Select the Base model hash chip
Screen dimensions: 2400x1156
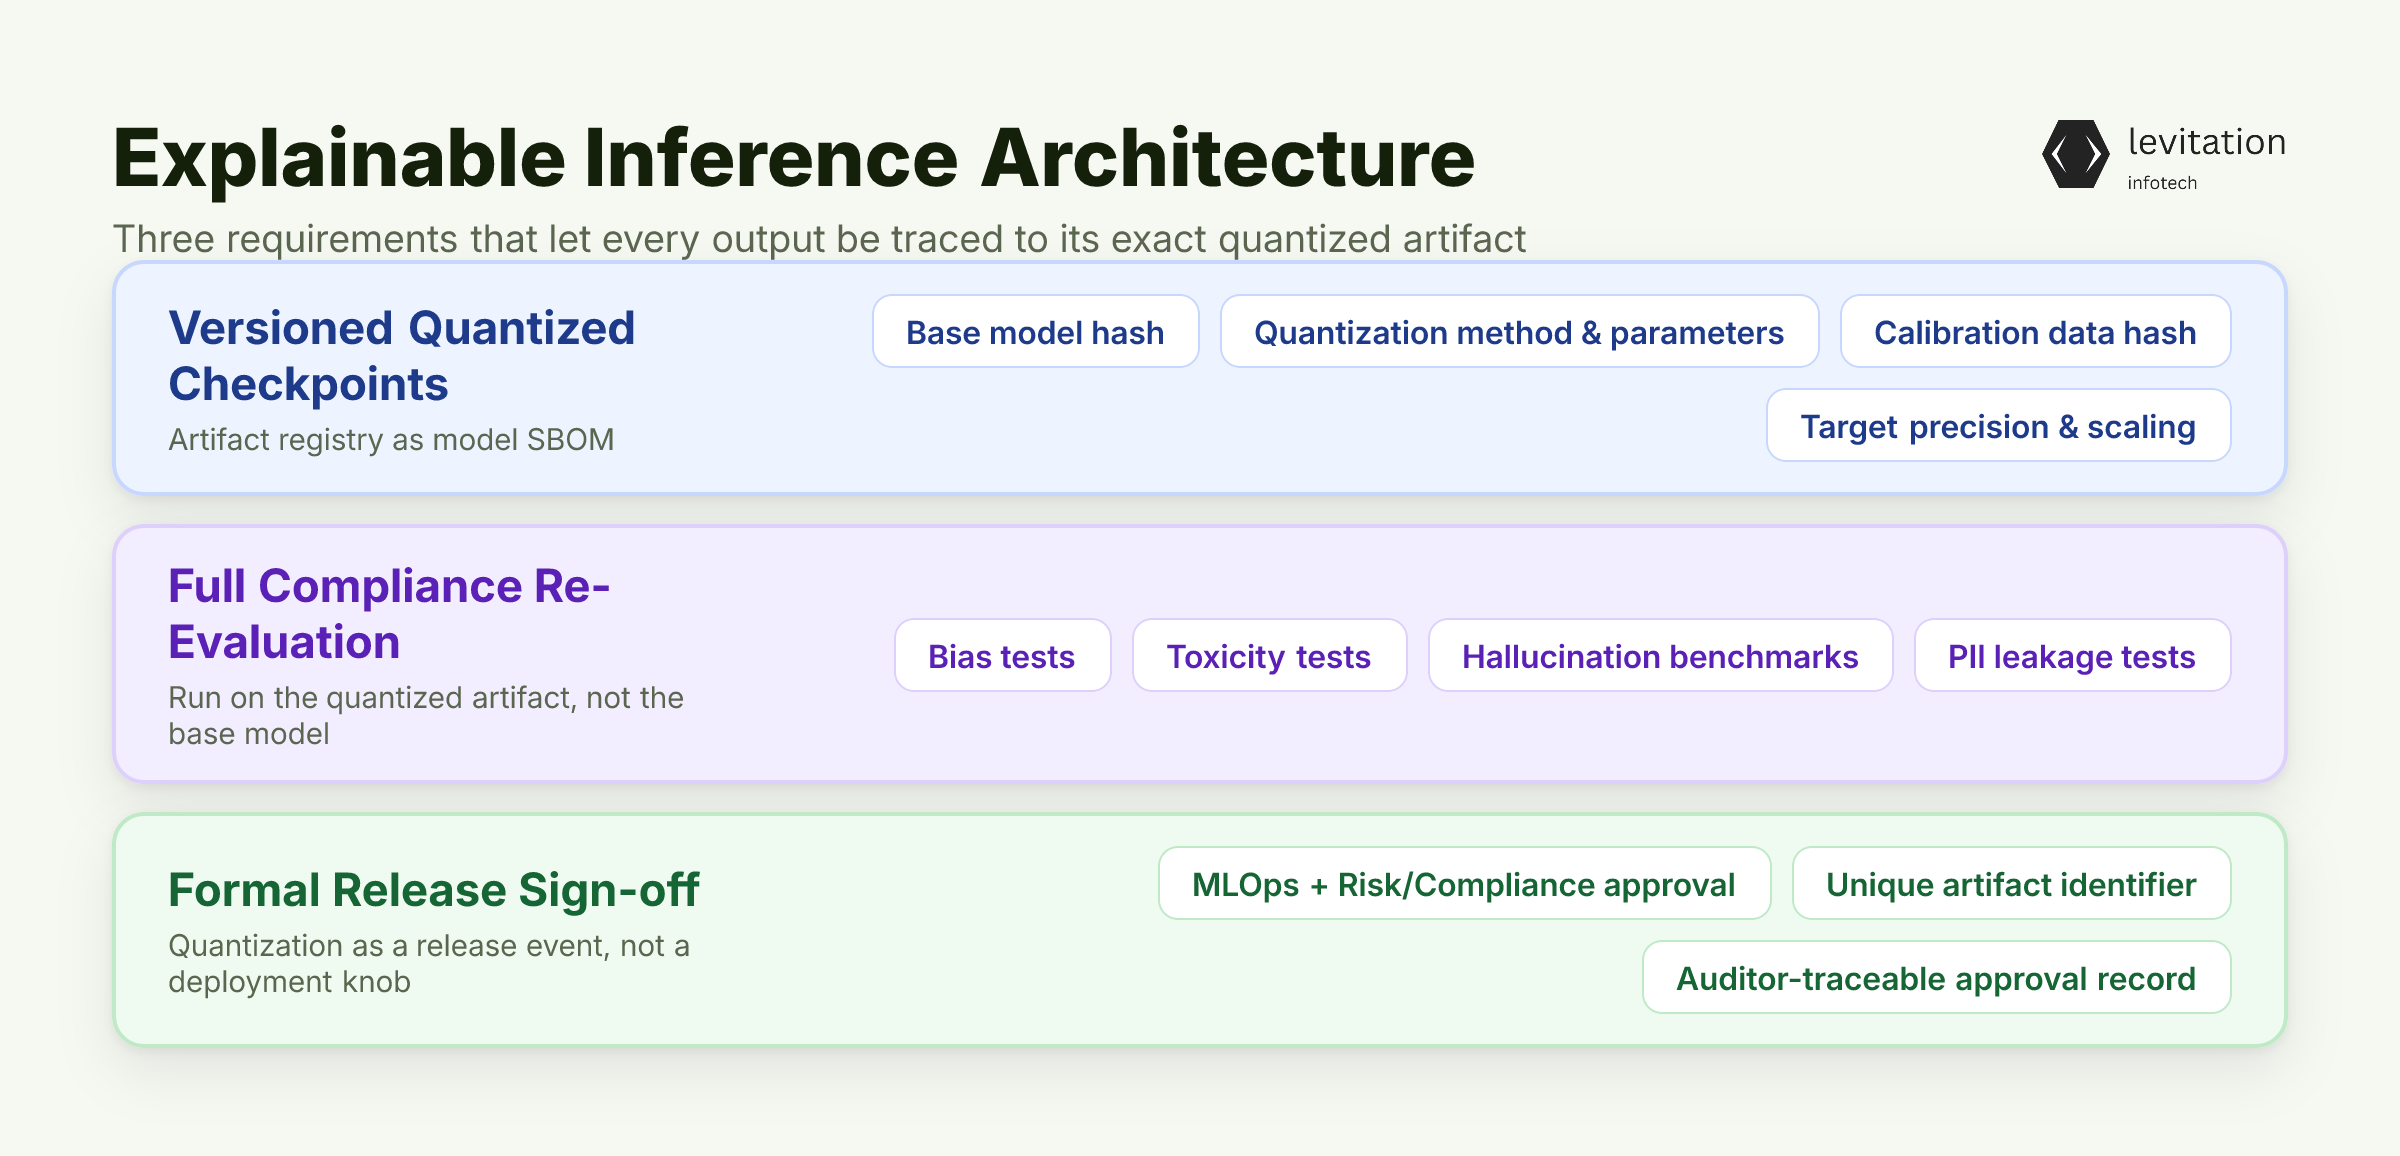(x=1036, y=331)
